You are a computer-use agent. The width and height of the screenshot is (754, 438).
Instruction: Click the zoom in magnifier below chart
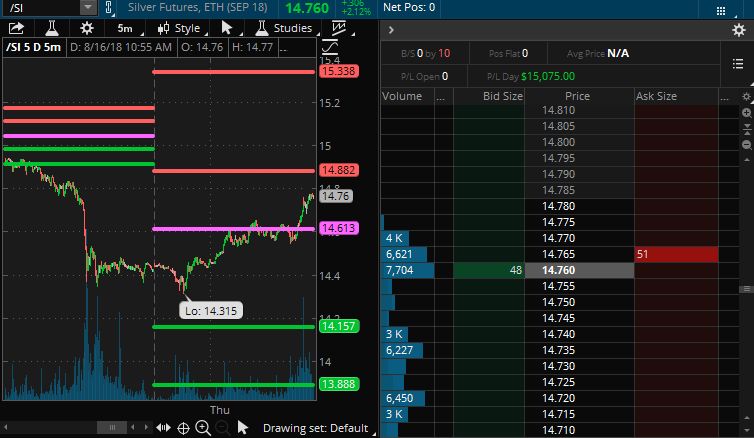[203, 428]
